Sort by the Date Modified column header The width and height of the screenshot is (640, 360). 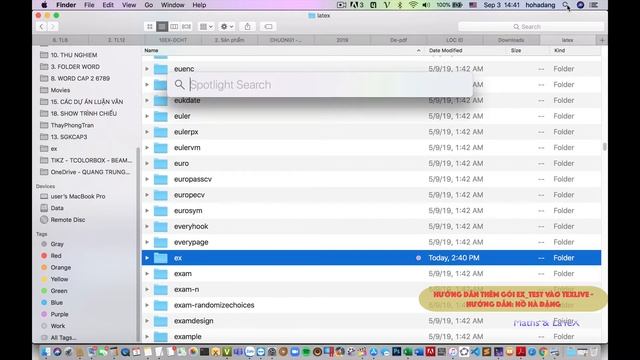(445, 50)
